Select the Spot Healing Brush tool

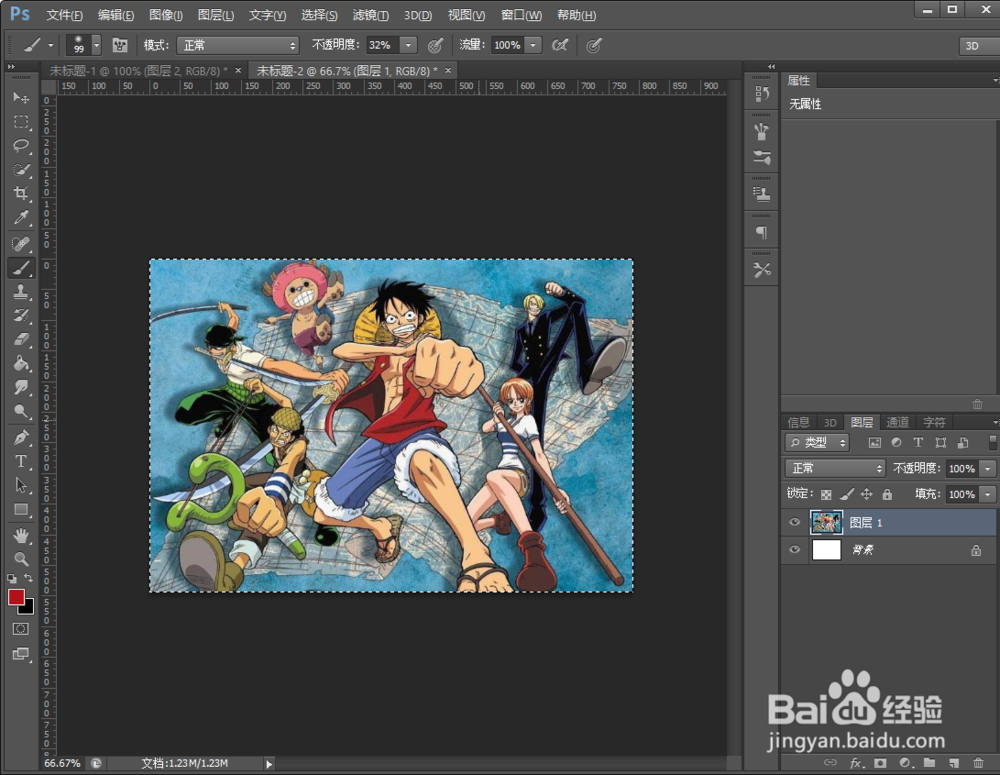coord(21,244)
